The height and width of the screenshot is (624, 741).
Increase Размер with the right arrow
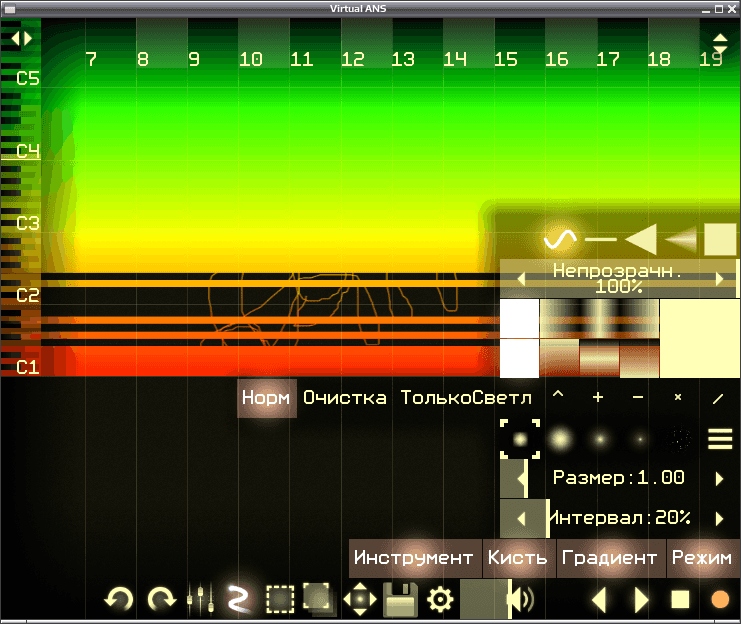click(719, 479)
